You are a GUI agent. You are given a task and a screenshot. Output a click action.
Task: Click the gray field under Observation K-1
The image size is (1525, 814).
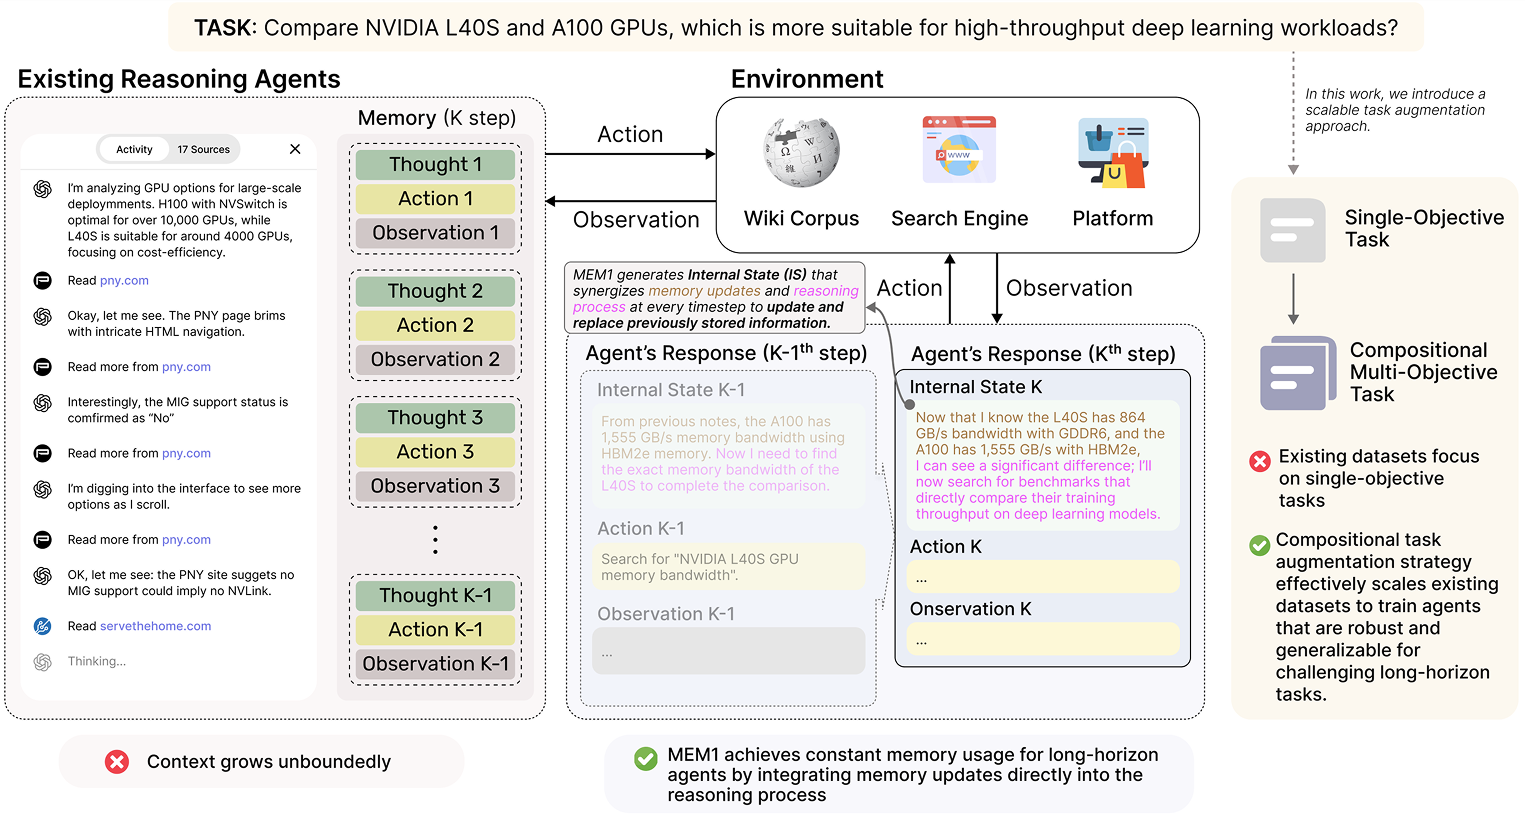[728, 651]
